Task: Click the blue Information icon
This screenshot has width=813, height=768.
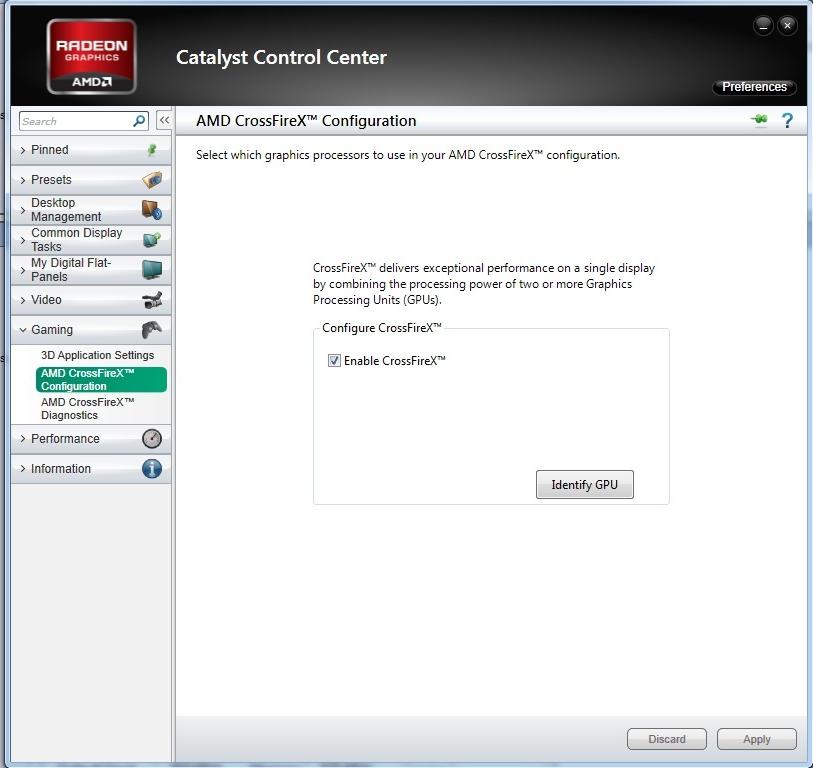Action: tap(152, 469)
